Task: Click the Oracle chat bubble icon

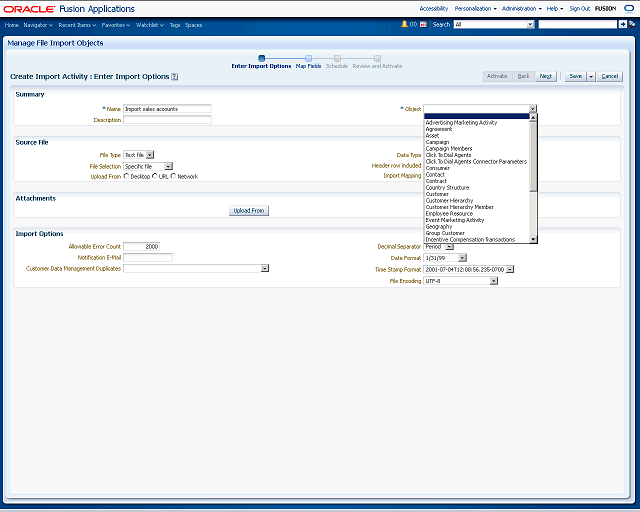Action: (629, 9)
